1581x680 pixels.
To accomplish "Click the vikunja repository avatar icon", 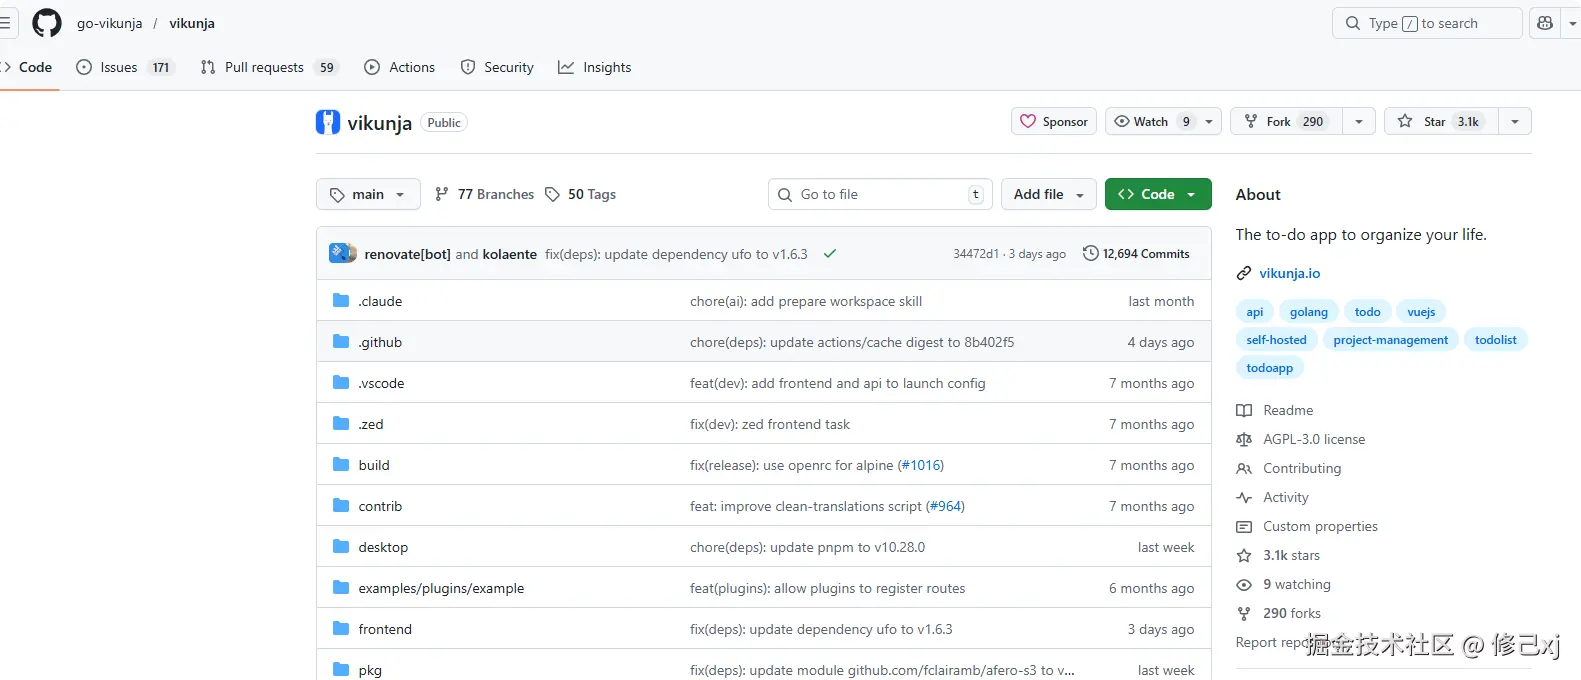I will point(328,122).
